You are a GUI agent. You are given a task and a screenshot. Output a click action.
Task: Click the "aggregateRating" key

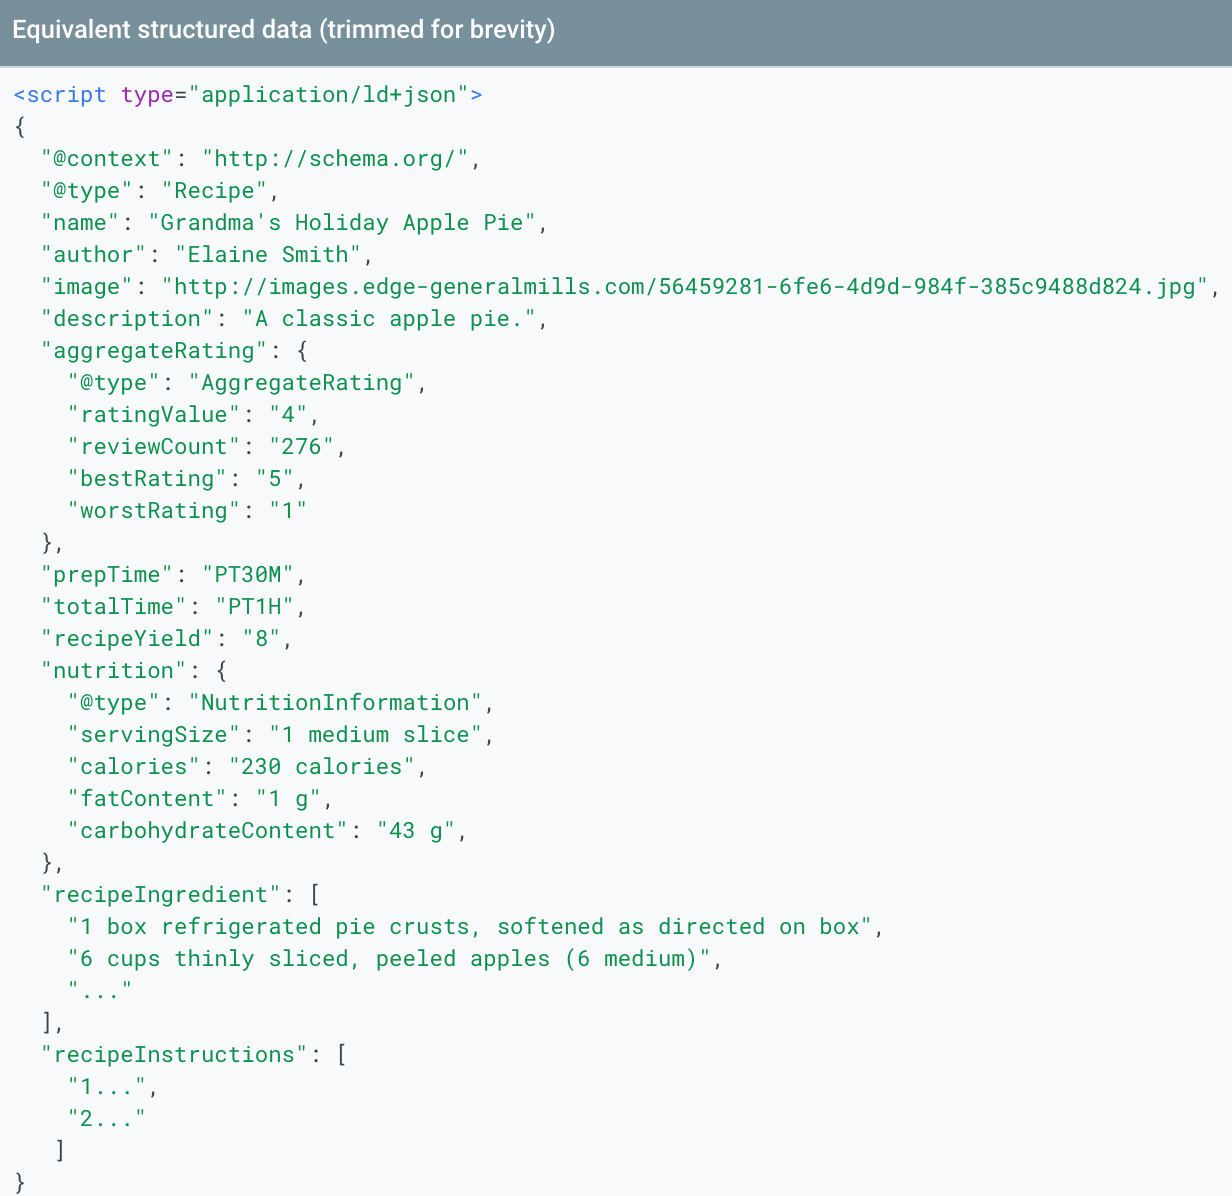[x=154, y=351]
